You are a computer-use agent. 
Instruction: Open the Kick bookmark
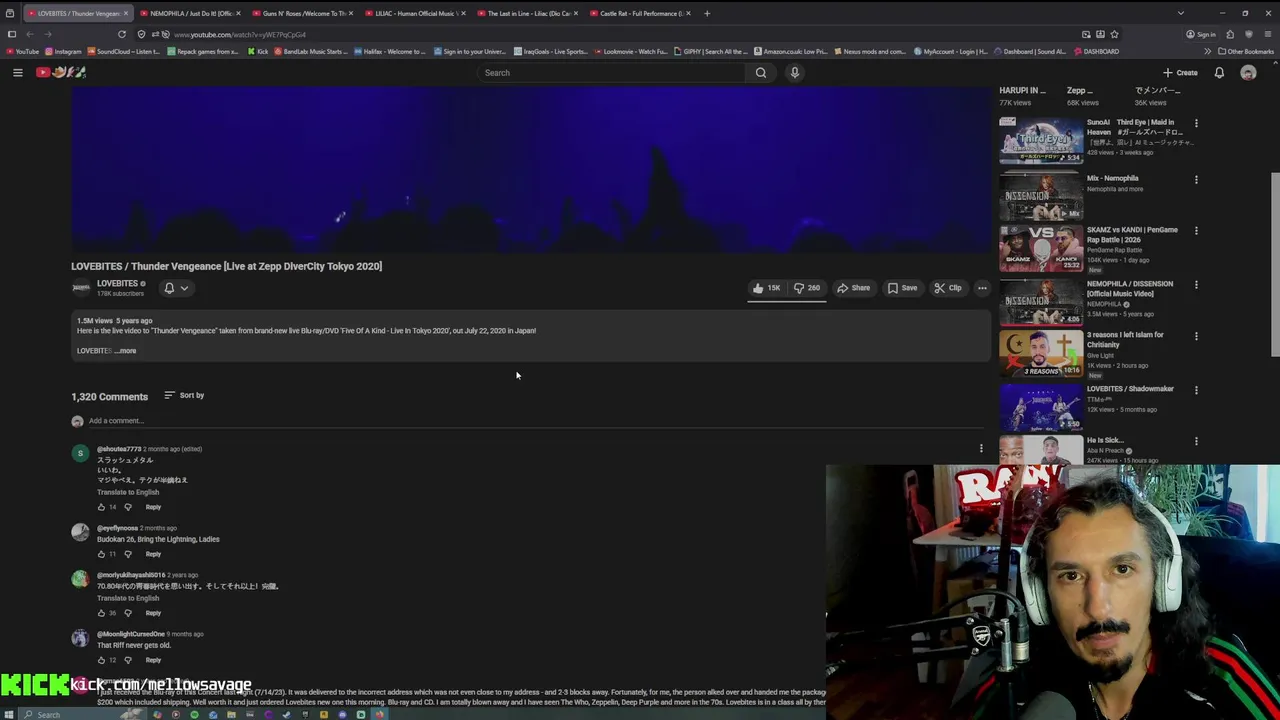pyautogui.click(x=258, y=51)
